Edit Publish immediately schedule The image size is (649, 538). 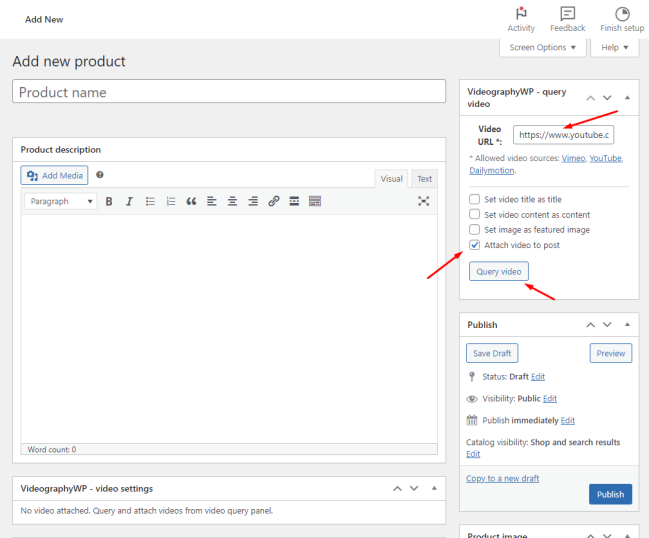point(568,420)
